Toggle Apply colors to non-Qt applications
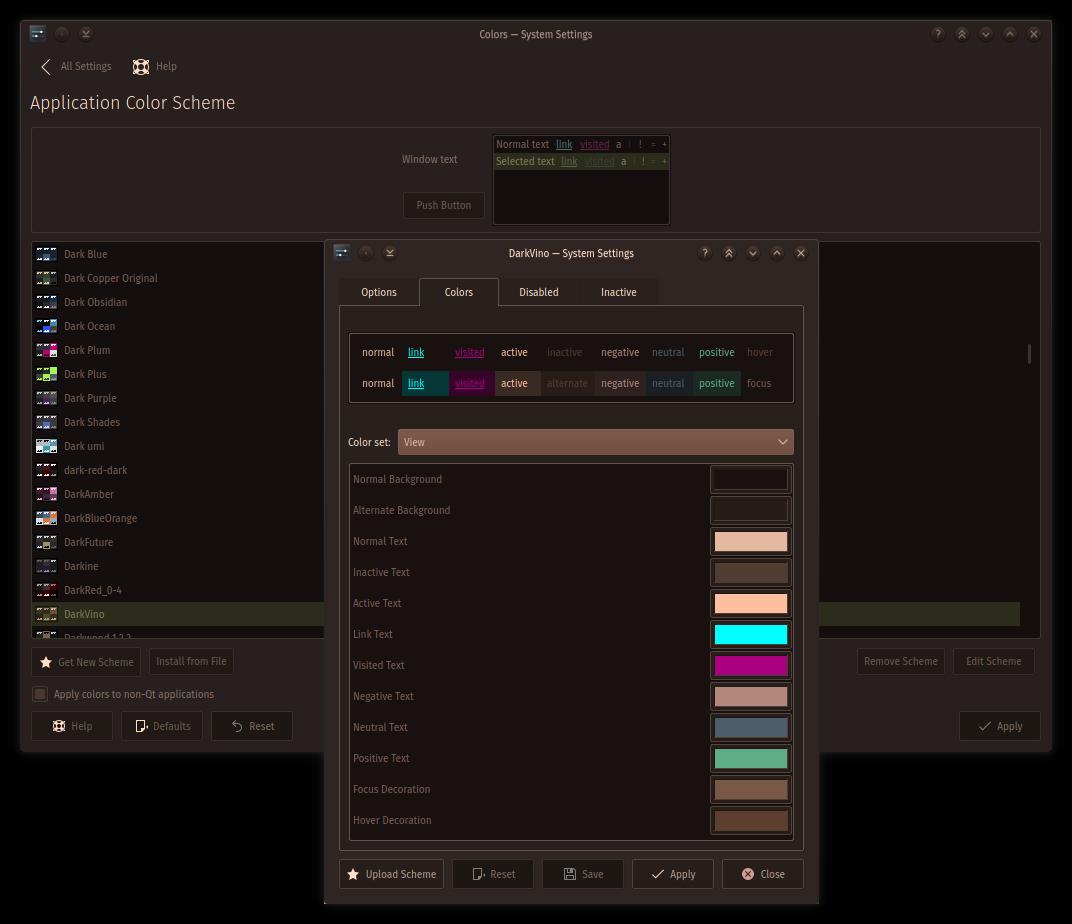Viewport: 1072px width, 924px height. click(x=40, y=694)
